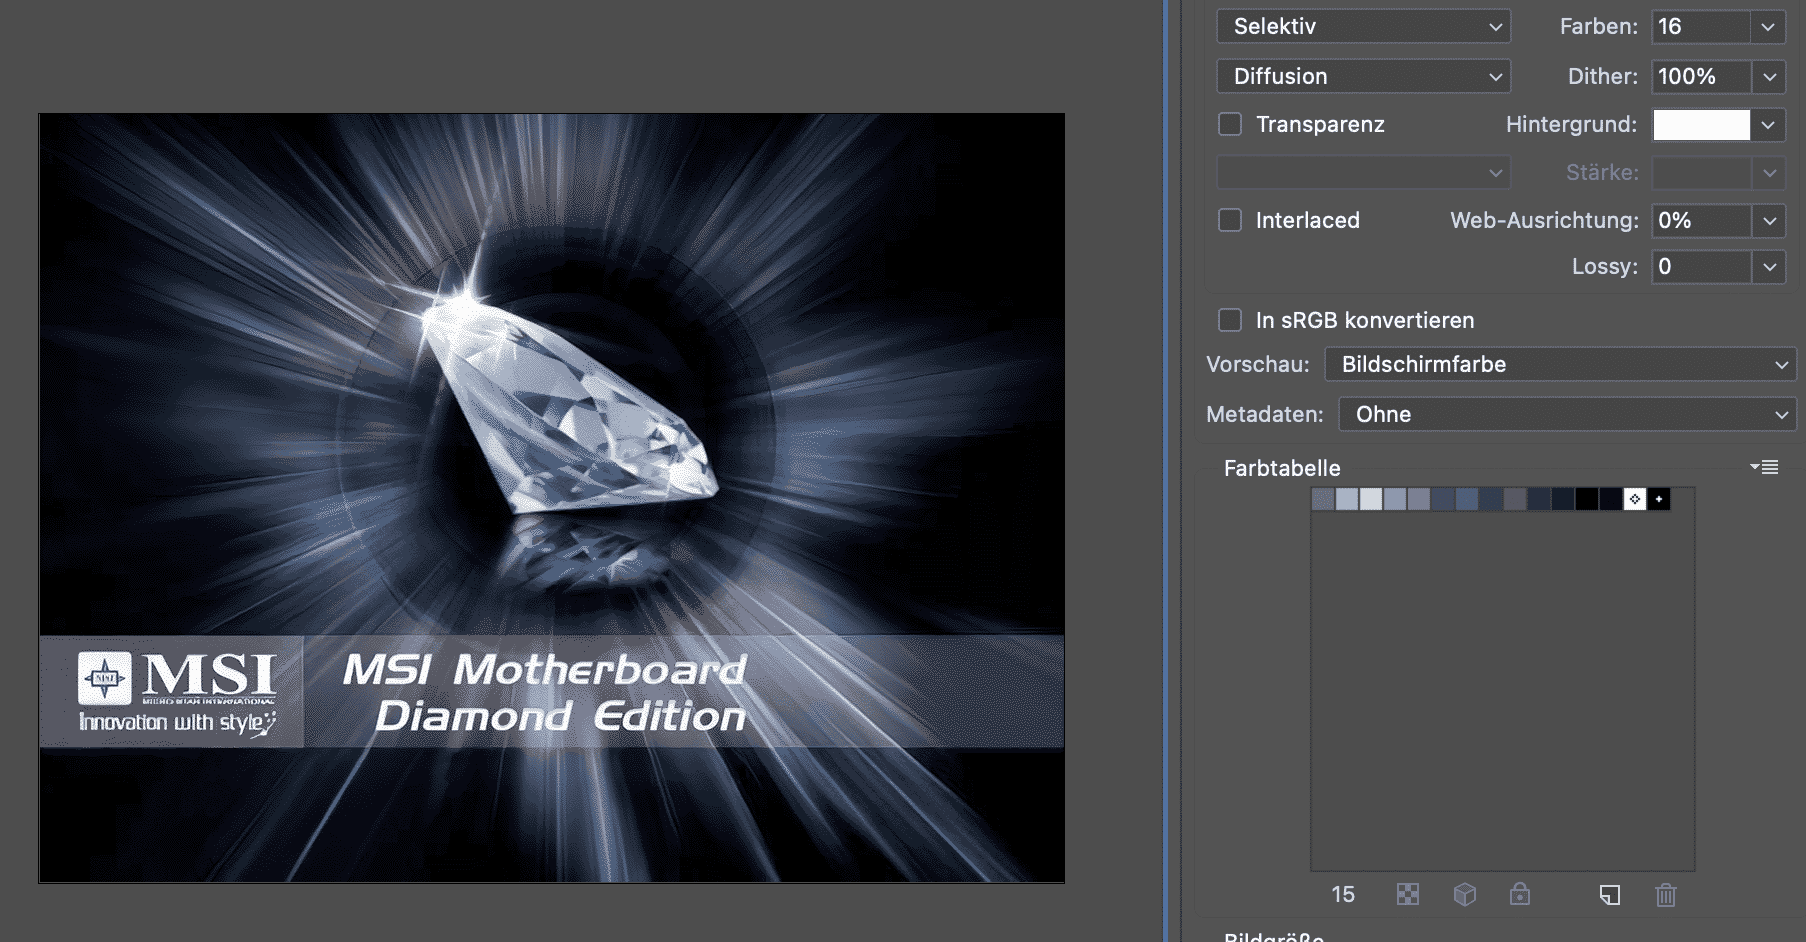Viewport: 1806px width, 942px height.
Task: Open the Selektiv color reduction dropdown
Action: click(1363, 26)
